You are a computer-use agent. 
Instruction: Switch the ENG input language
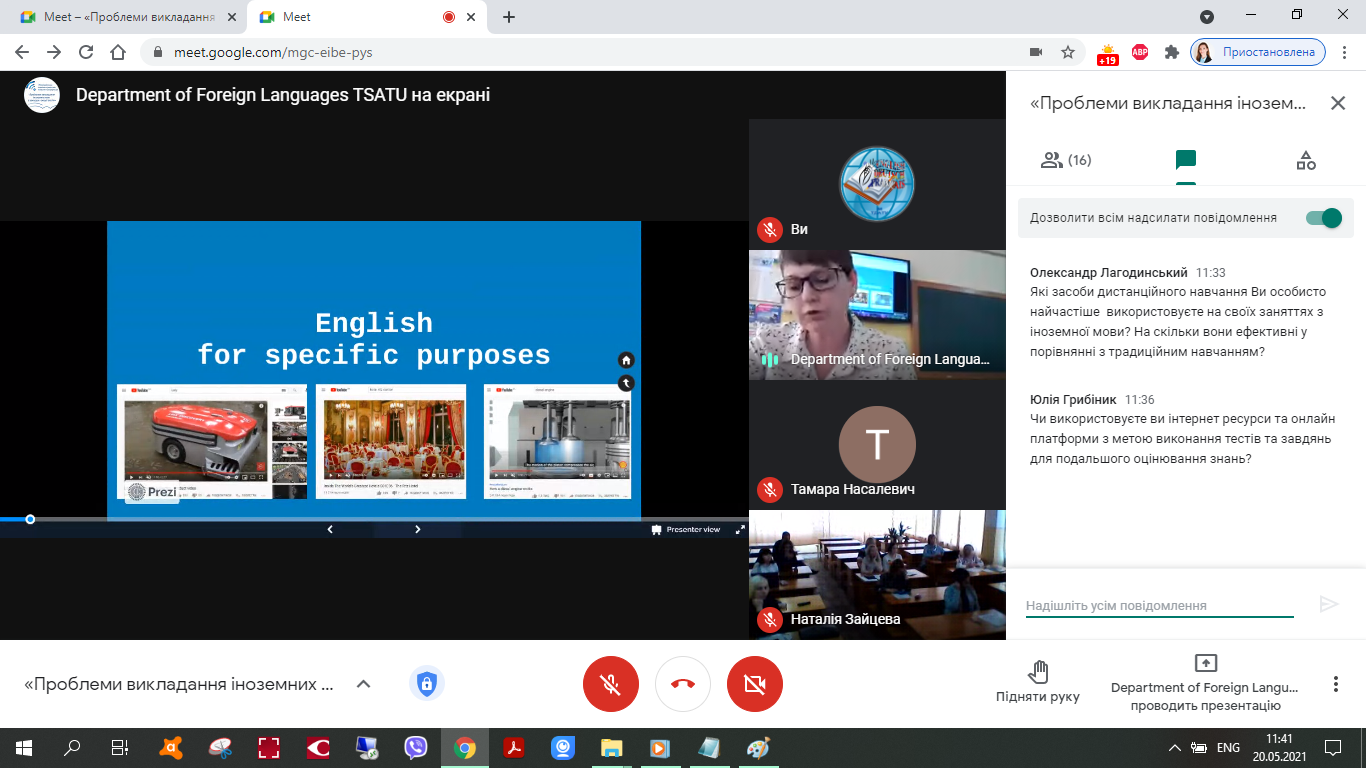click(1229, 747)
